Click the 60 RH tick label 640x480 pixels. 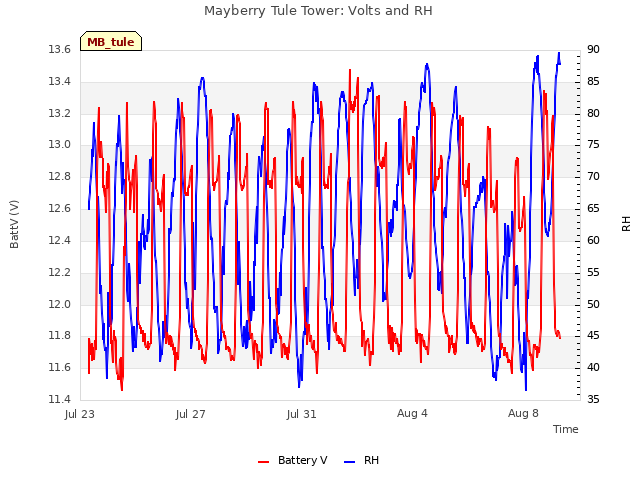click(593, 240)
